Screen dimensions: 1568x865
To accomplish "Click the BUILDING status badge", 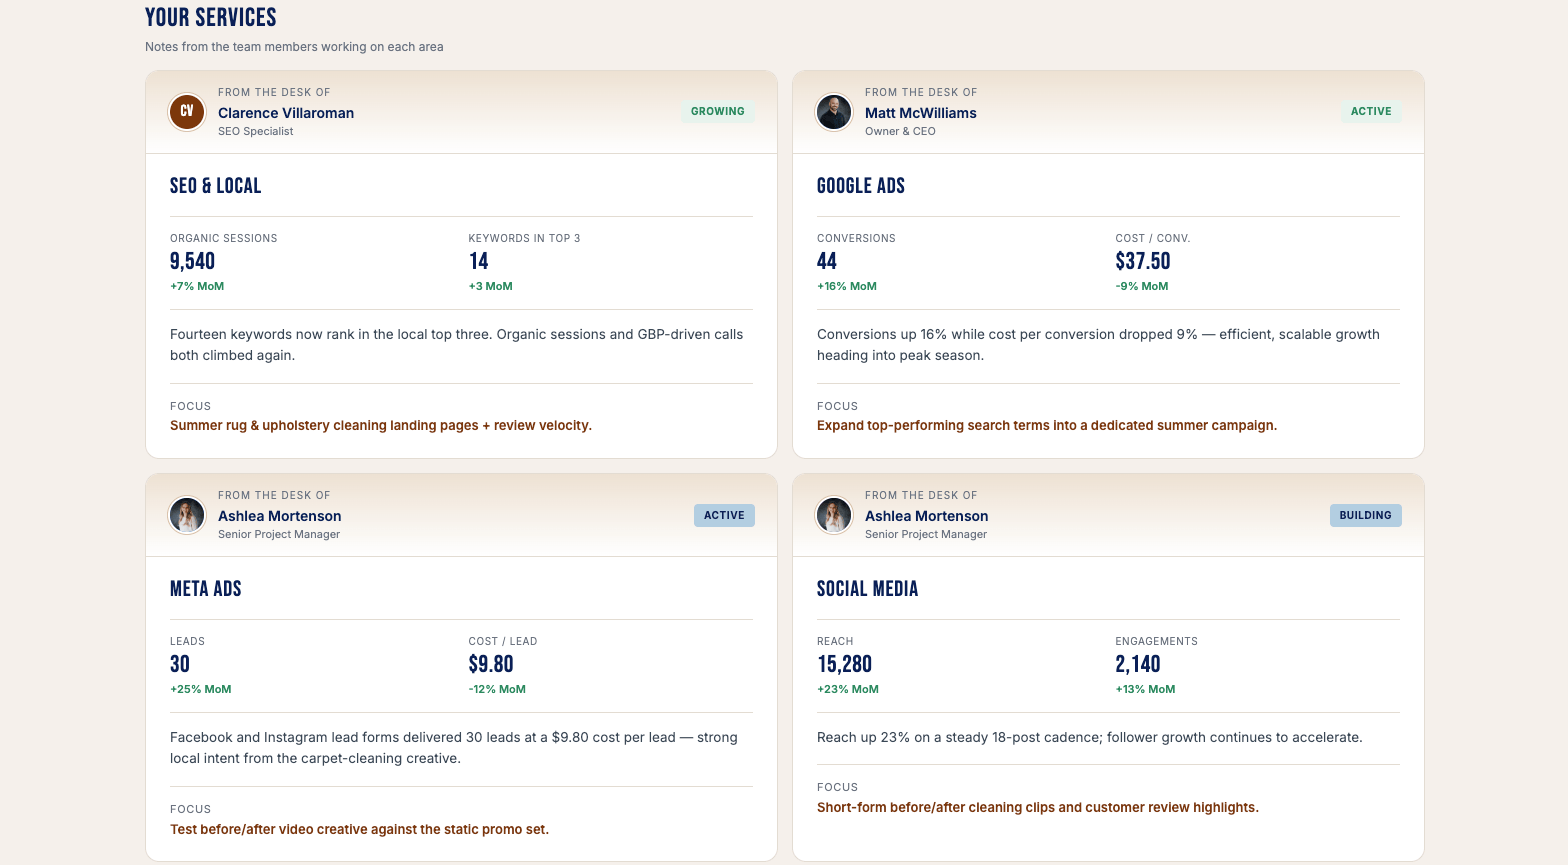I will click(x=1365, y=515).
